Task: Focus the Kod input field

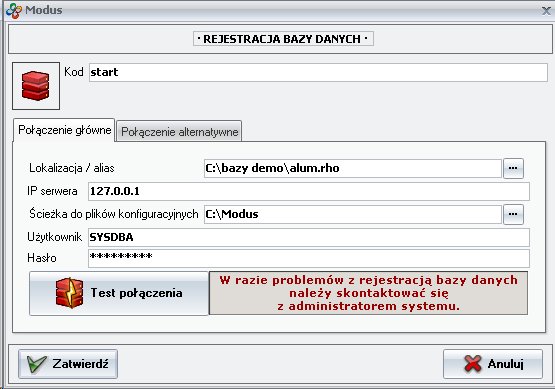Action: pos(318,73)
